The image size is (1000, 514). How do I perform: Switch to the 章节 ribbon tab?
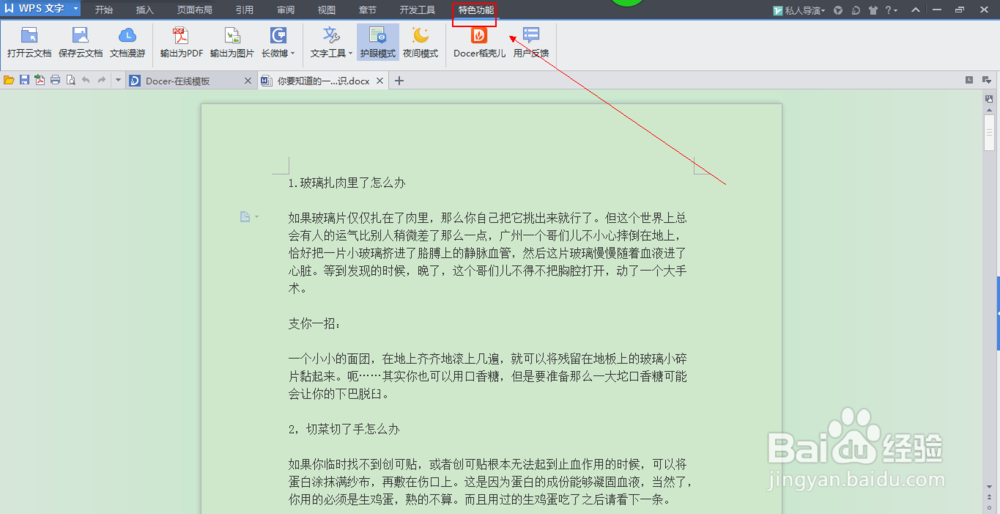tap(367, 10)
